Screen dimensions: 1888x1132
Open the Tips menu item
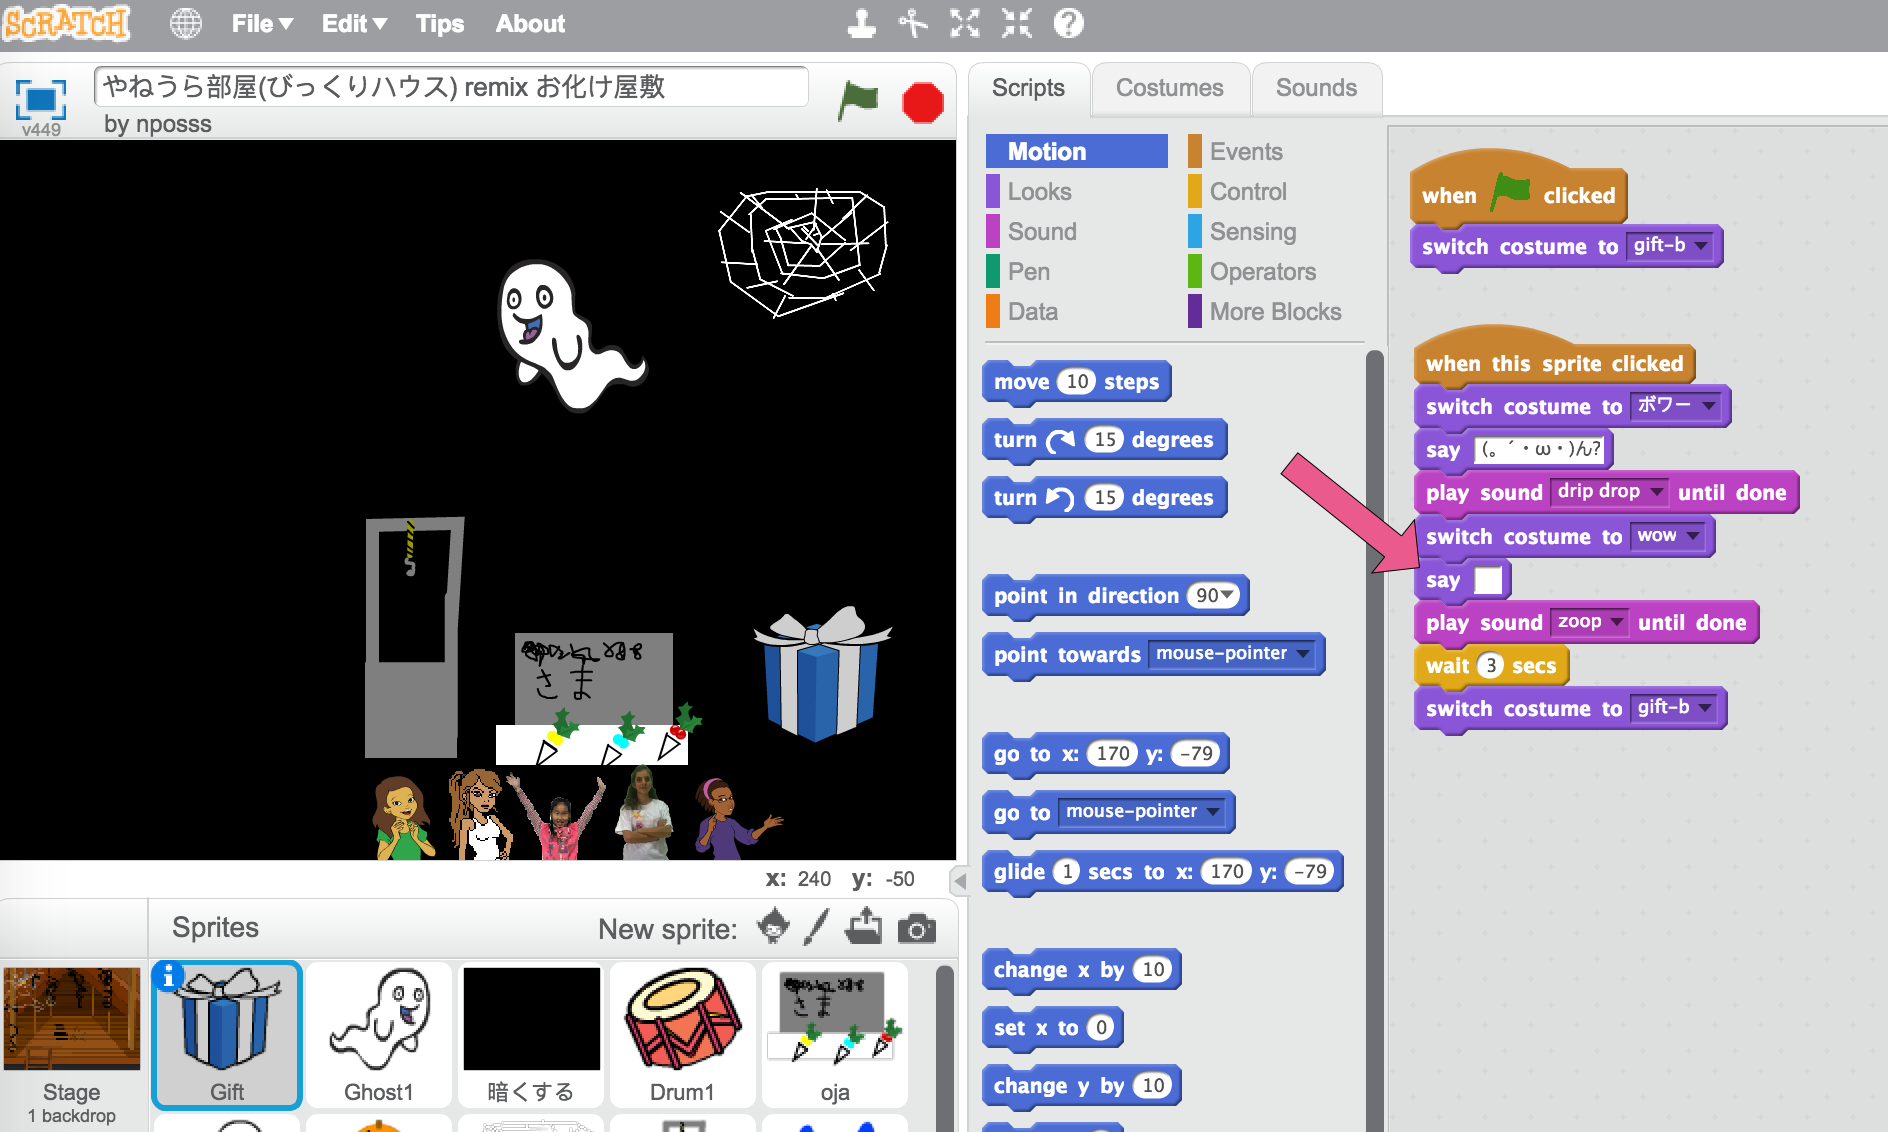point(440,23)
